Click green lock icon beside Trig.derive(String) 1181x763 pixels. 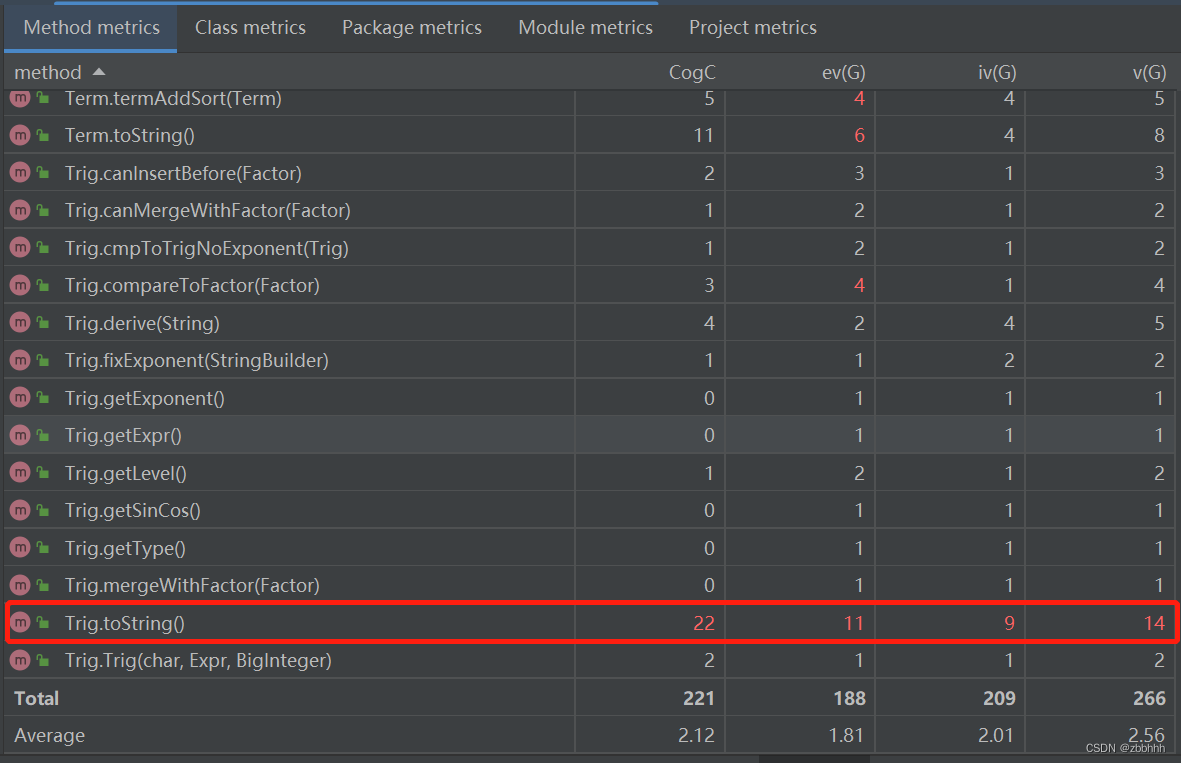pyautogui.click(x=44, y=322)
